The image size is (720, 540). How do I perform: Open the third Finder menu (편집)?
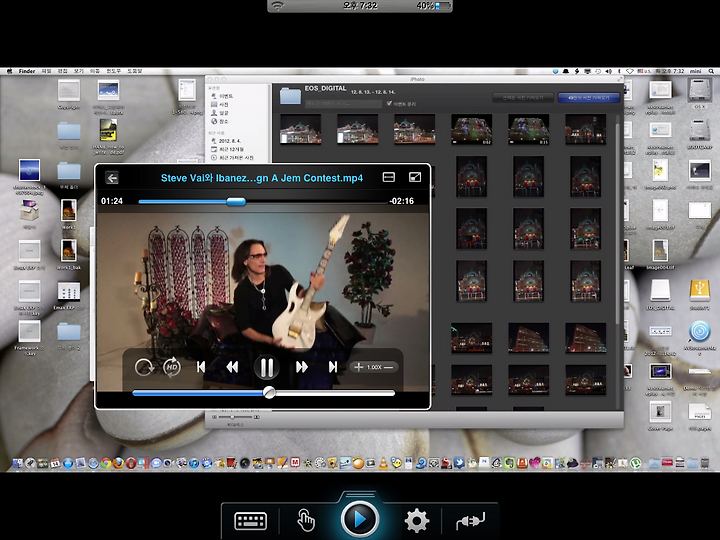62,71
